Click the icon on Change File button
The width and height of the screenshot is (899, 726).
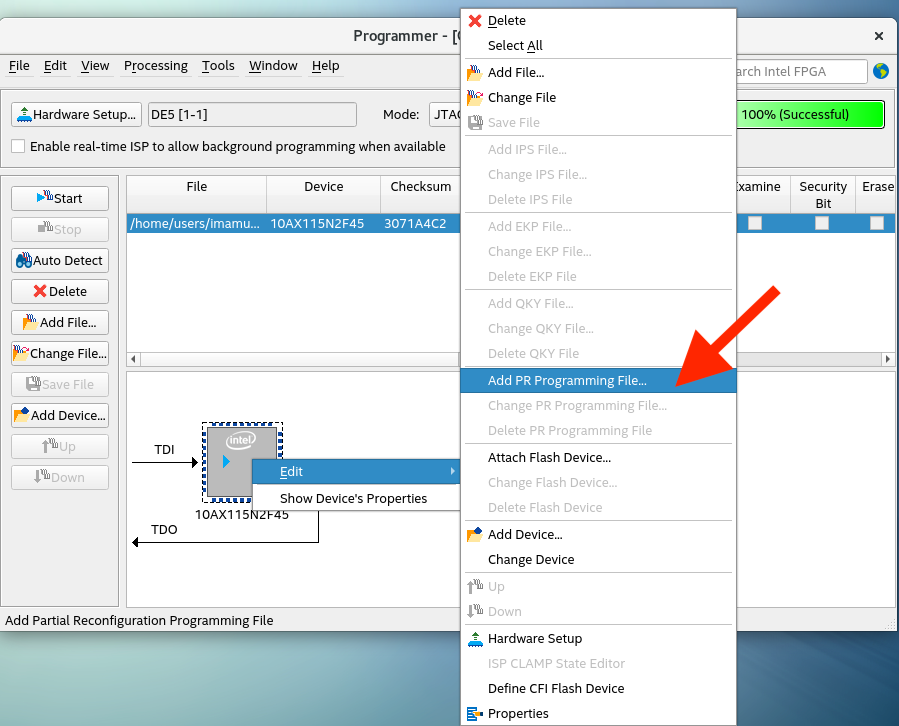(x=21, y=353)
